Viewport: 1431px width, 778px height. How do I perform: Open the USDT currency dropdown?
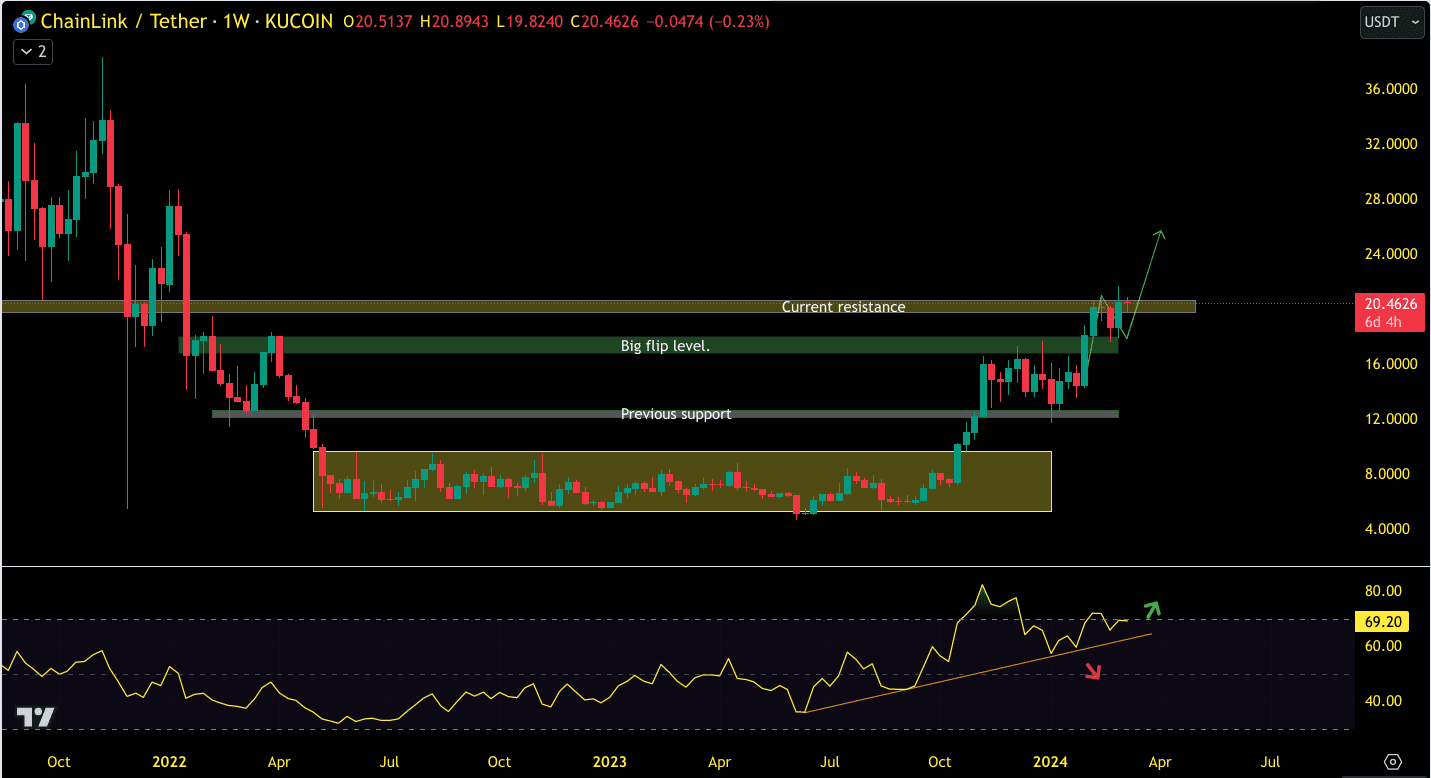pos(1392,22)
